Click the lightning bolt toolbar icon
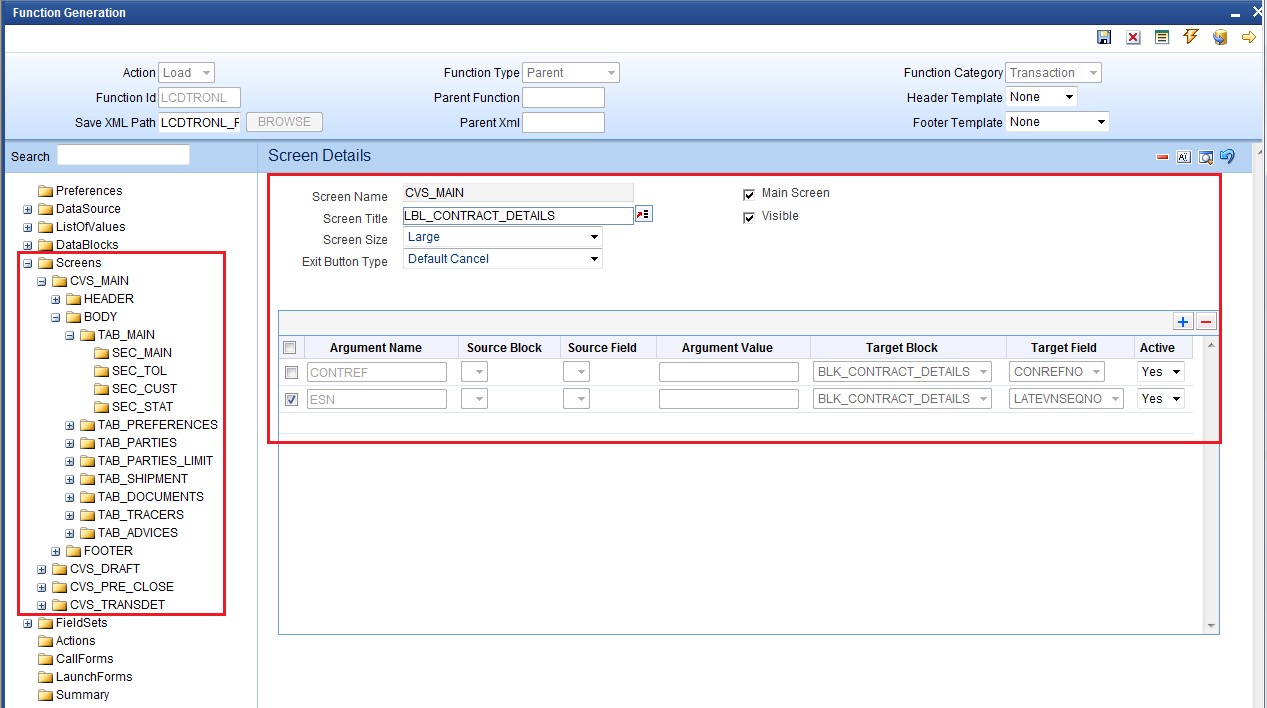The image size is (1267, 708). pyautogui.click(x=1190, y=37)
